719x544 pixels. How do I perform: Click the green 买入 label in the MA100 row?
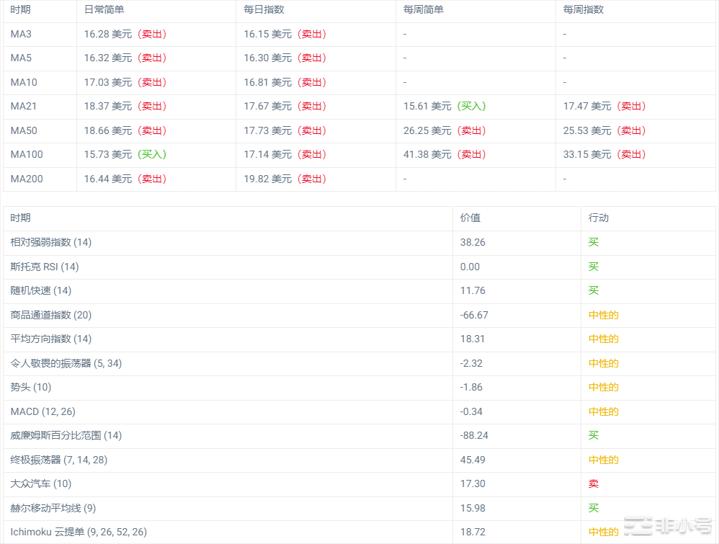pyautogui.click(x=152, y=155)
